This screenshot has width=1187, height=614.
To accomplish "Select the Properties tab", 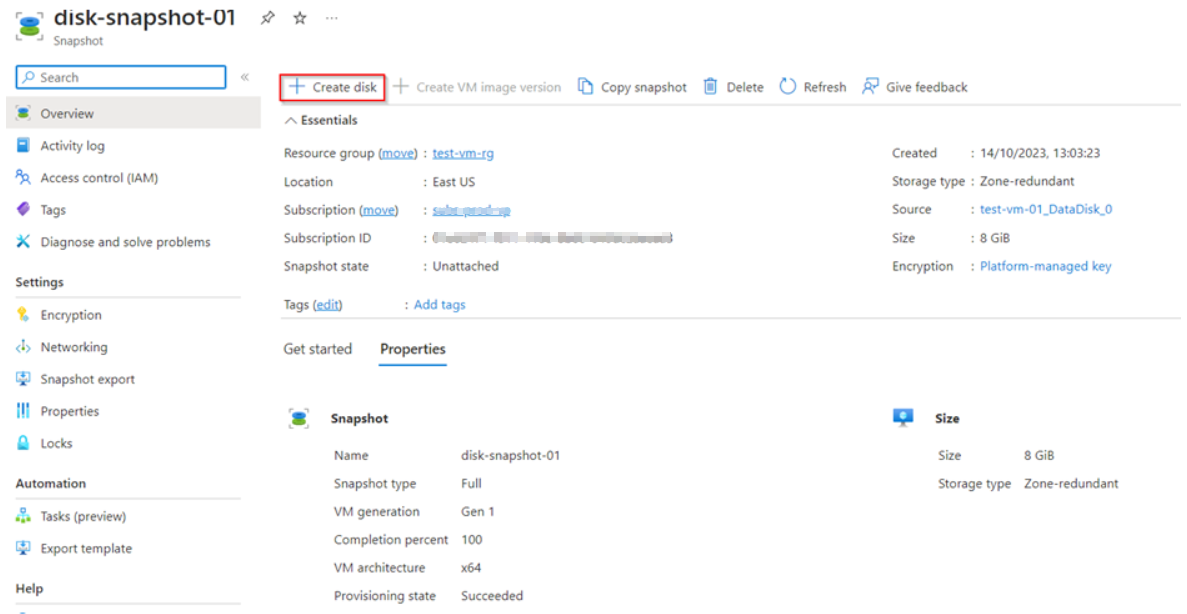I will click(x=413, y=349).
